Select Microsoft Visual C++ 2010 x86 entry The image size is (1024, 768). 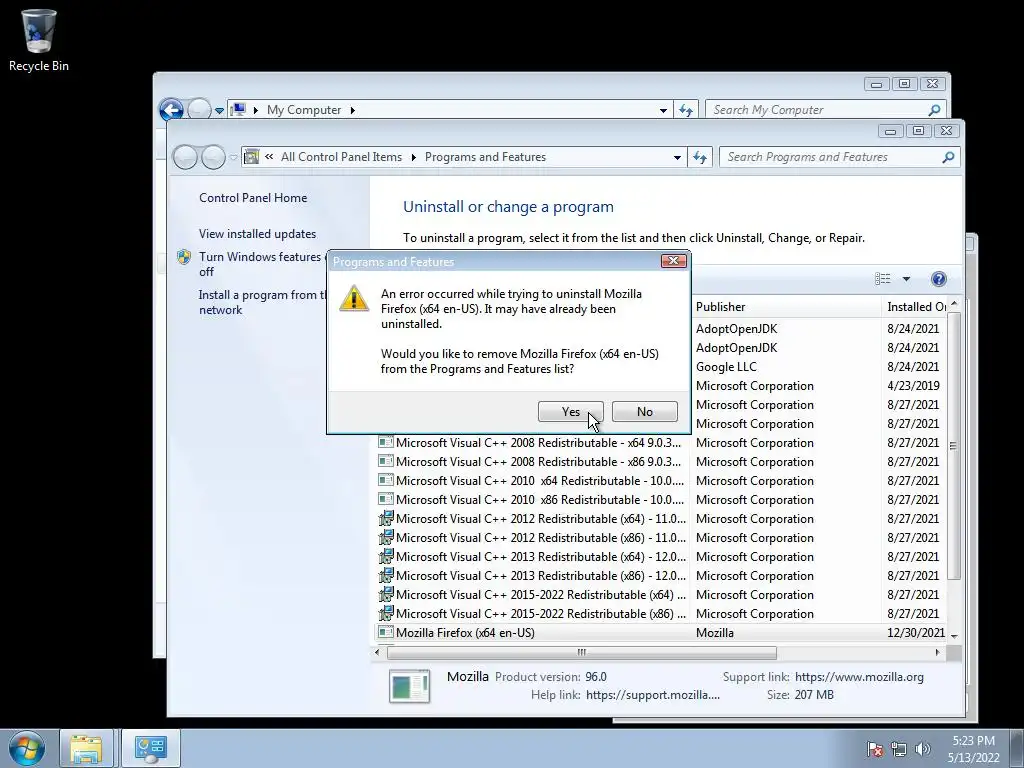click(x=662, y=500)
